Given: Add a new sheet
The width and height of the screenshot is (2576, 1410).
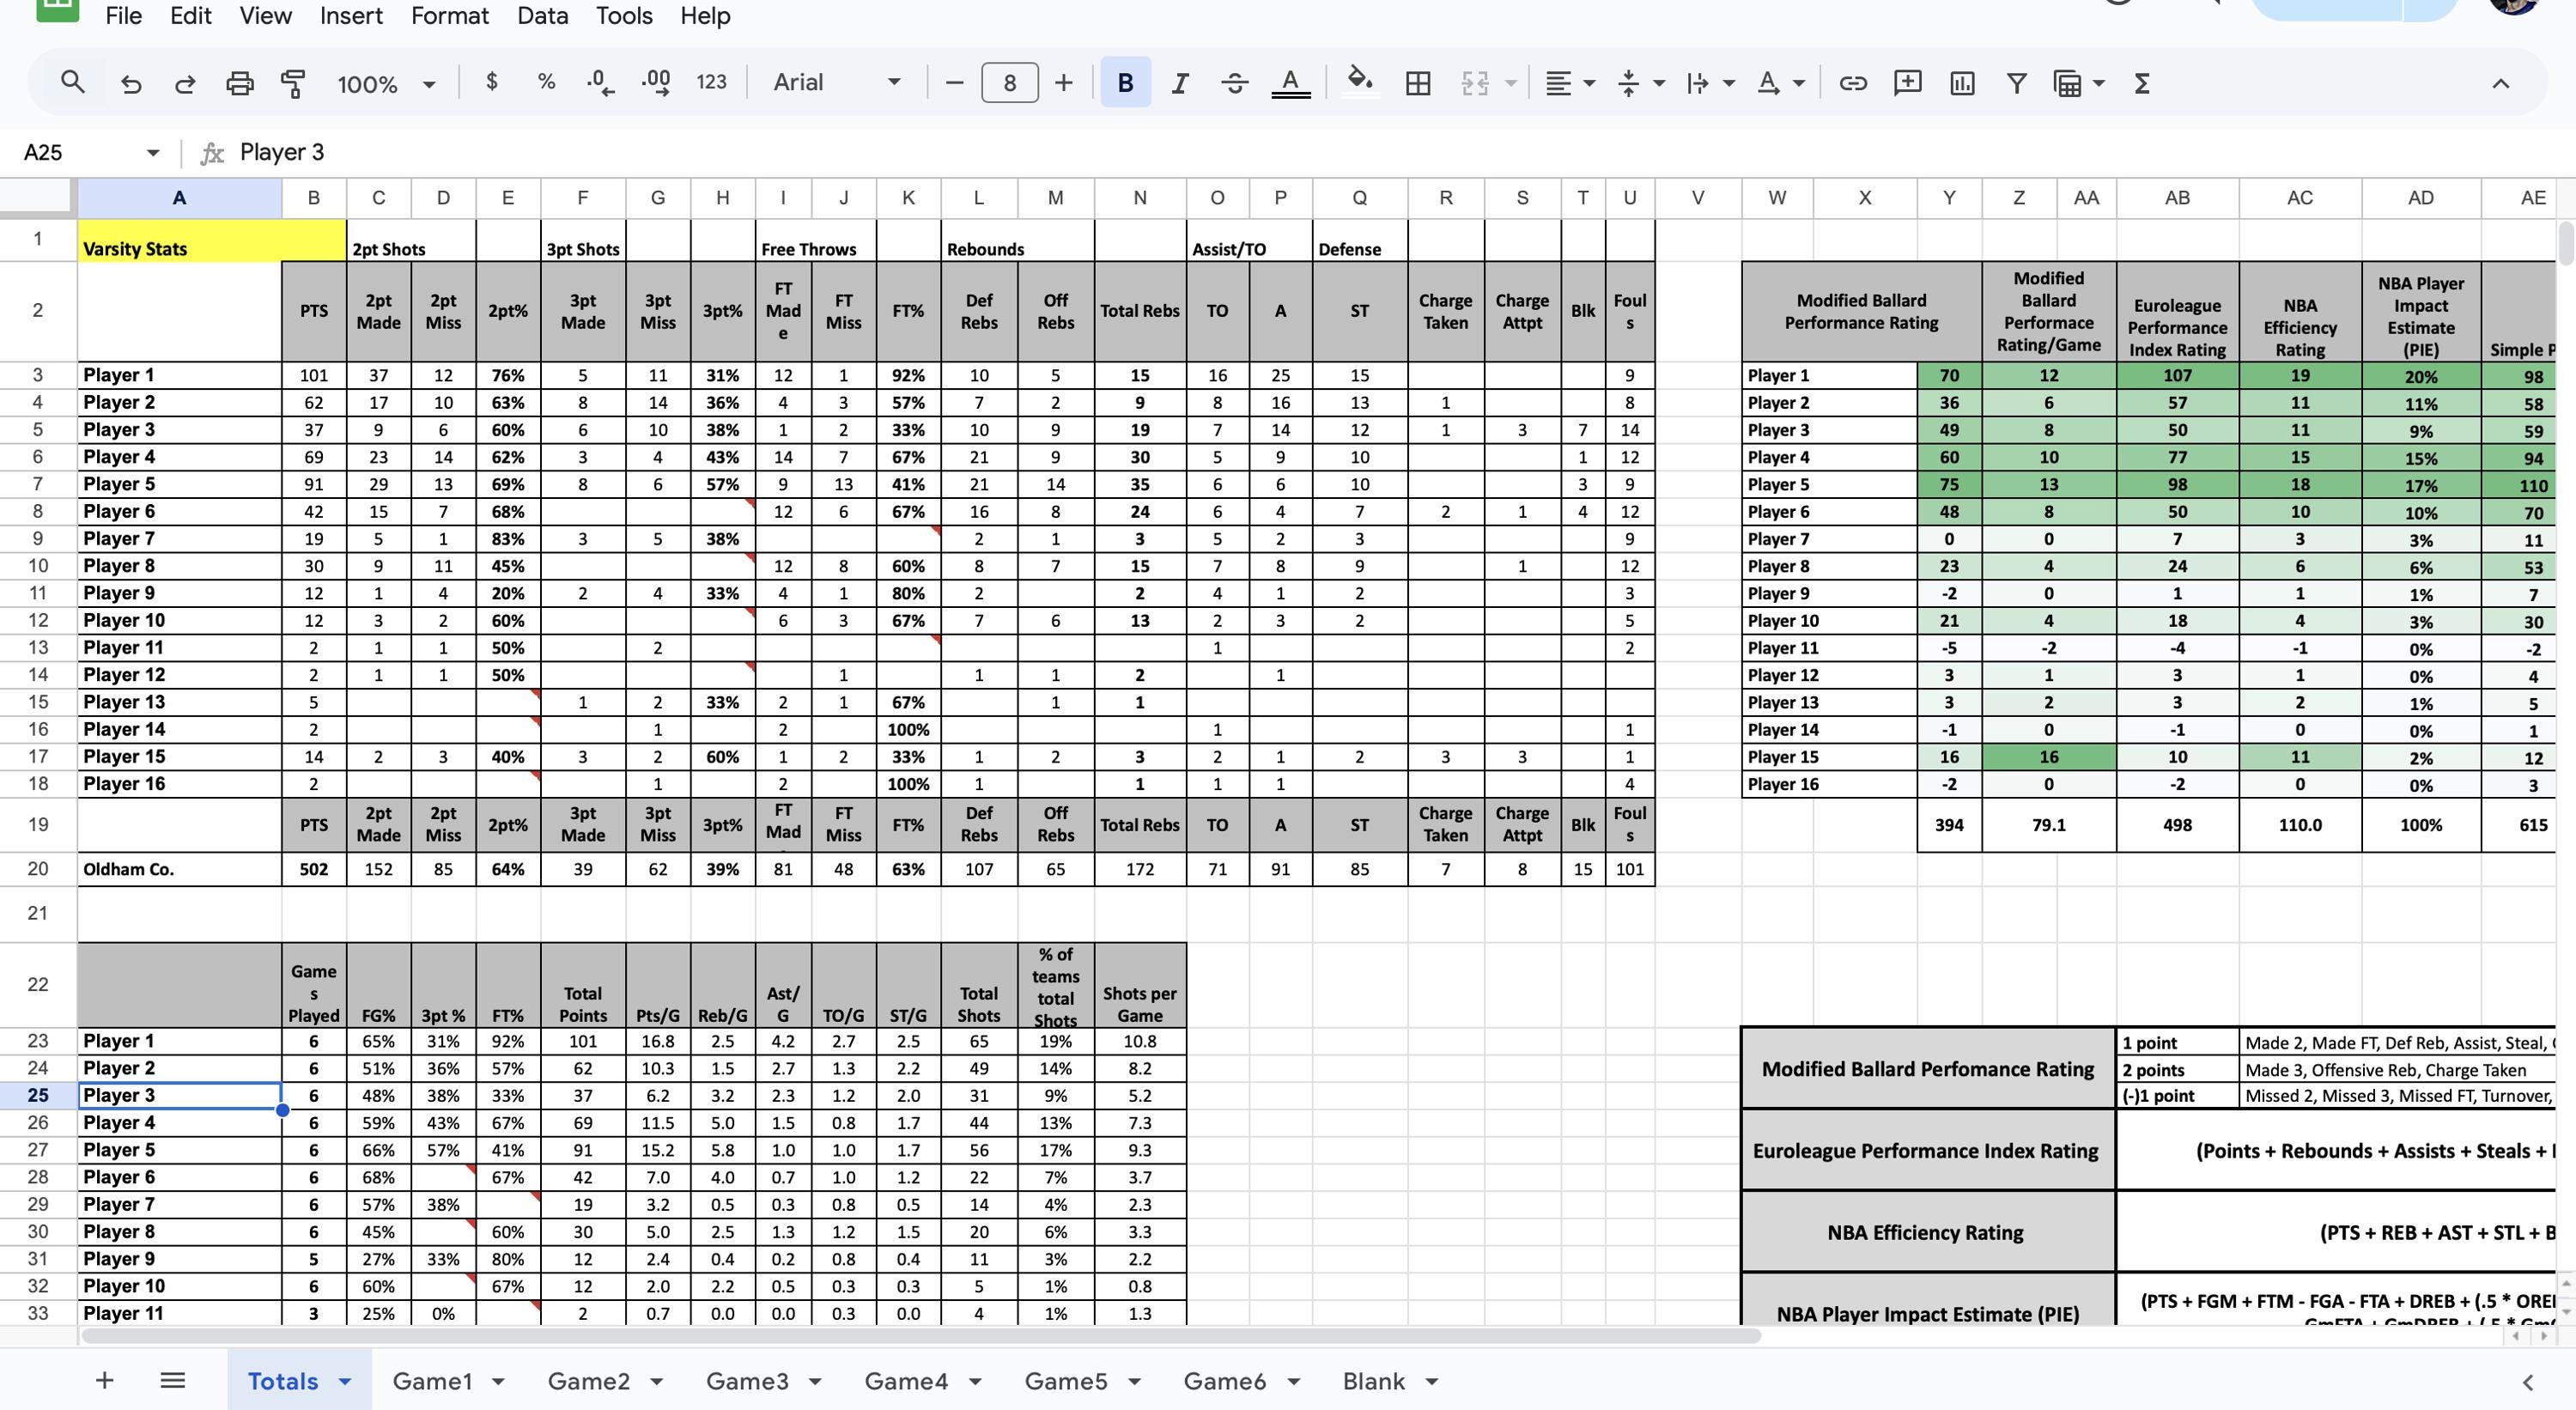Looking at the screenshot, I should 104,1380.
